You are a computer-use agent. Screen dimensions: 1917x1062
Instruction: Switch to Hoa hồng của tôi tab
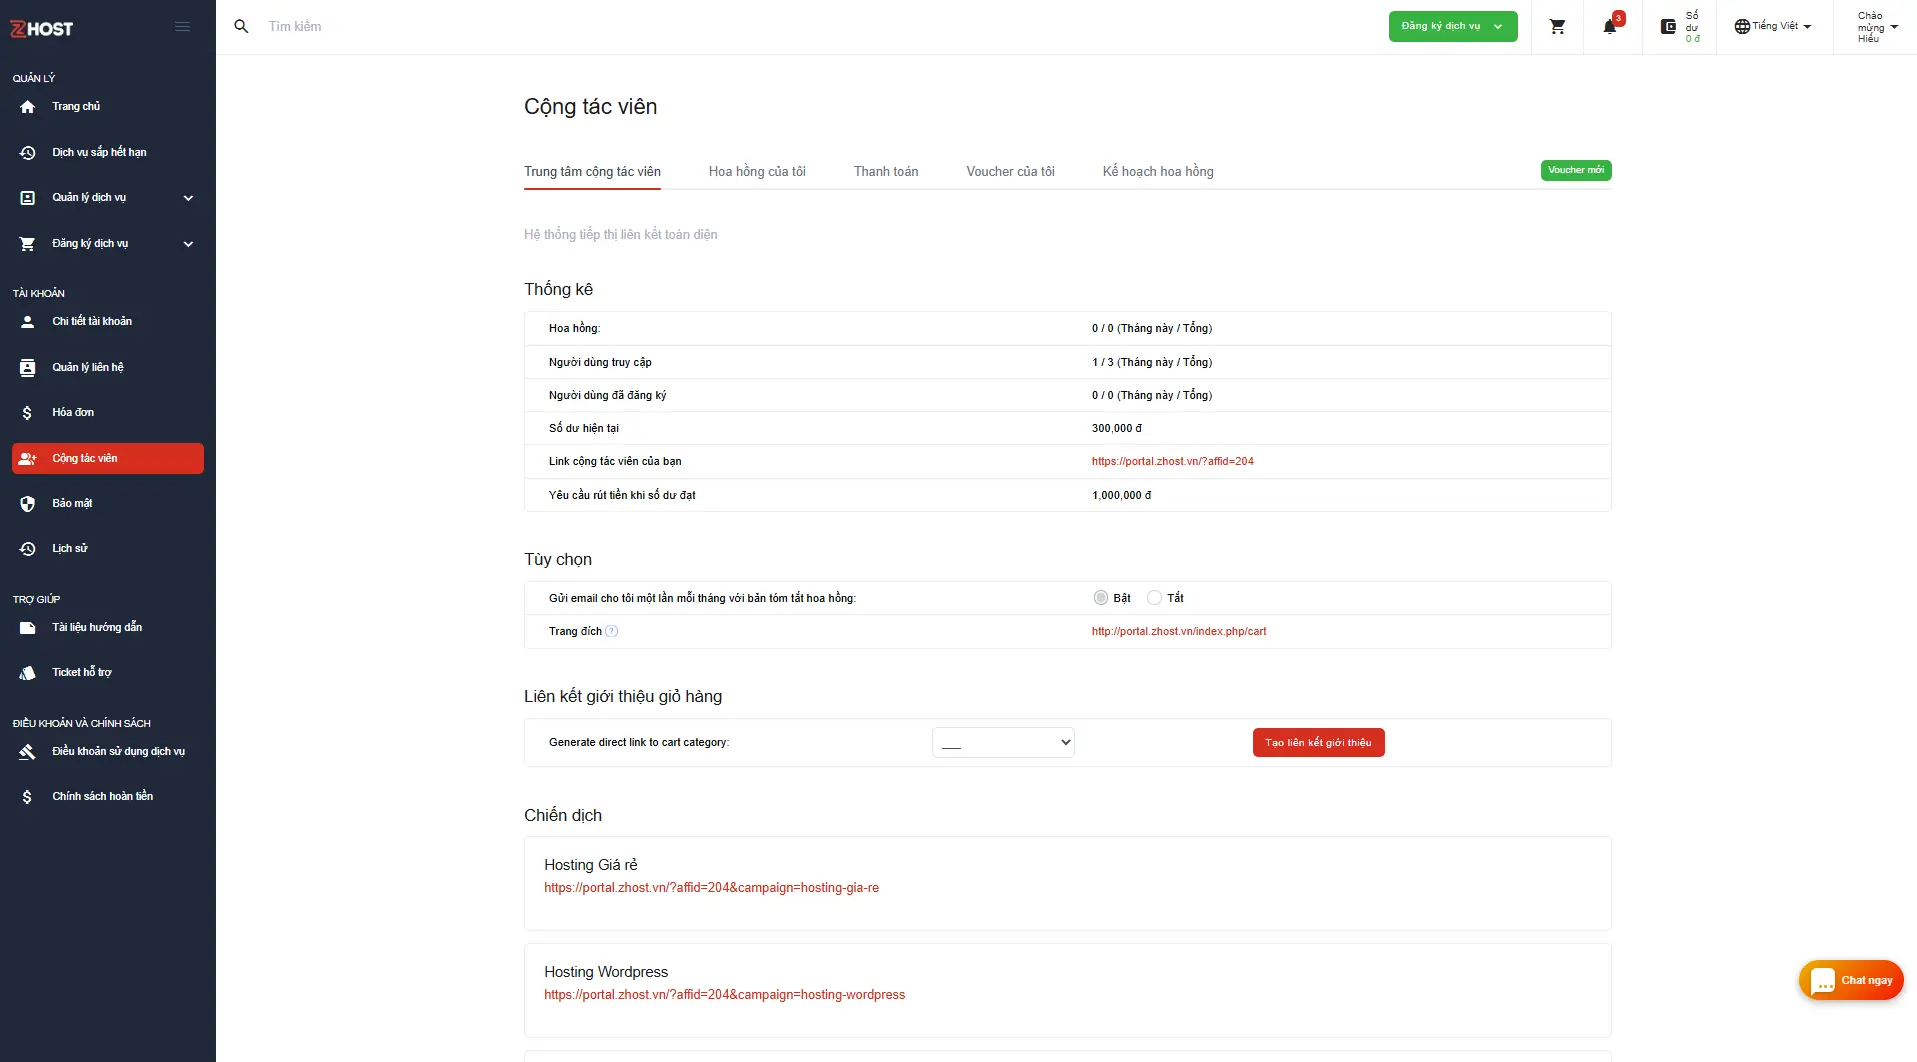click(x=757, y=172)
